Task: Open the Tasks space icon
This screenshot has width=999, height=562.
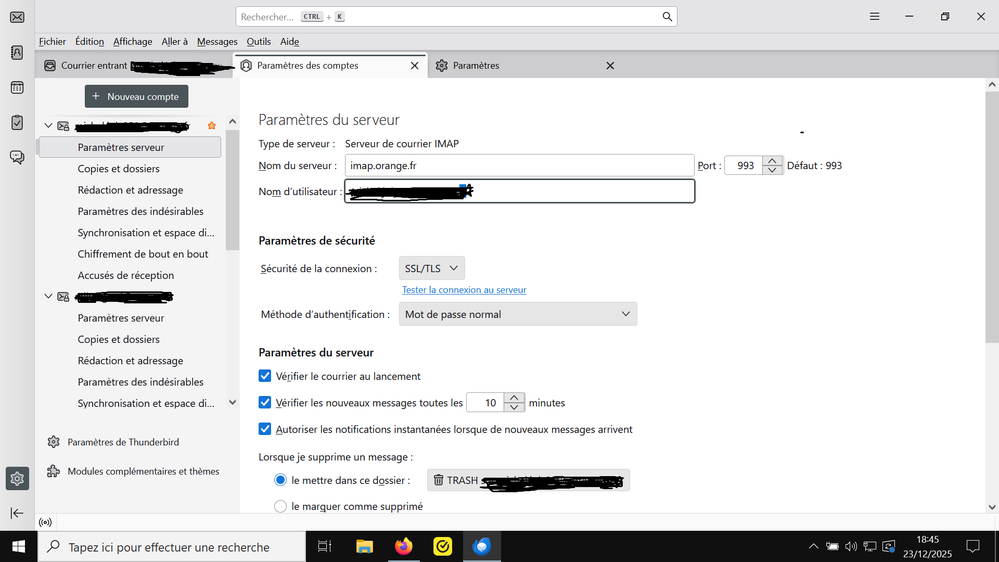Action: pyautogui.click(x=17, y=122)
